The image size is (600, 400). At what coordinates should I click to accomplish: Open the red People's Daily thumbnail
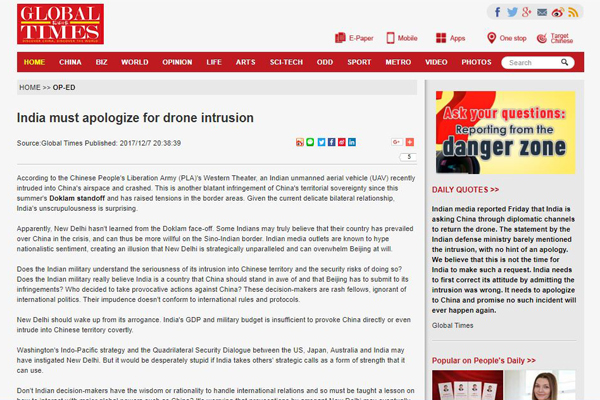click(468, 385)
